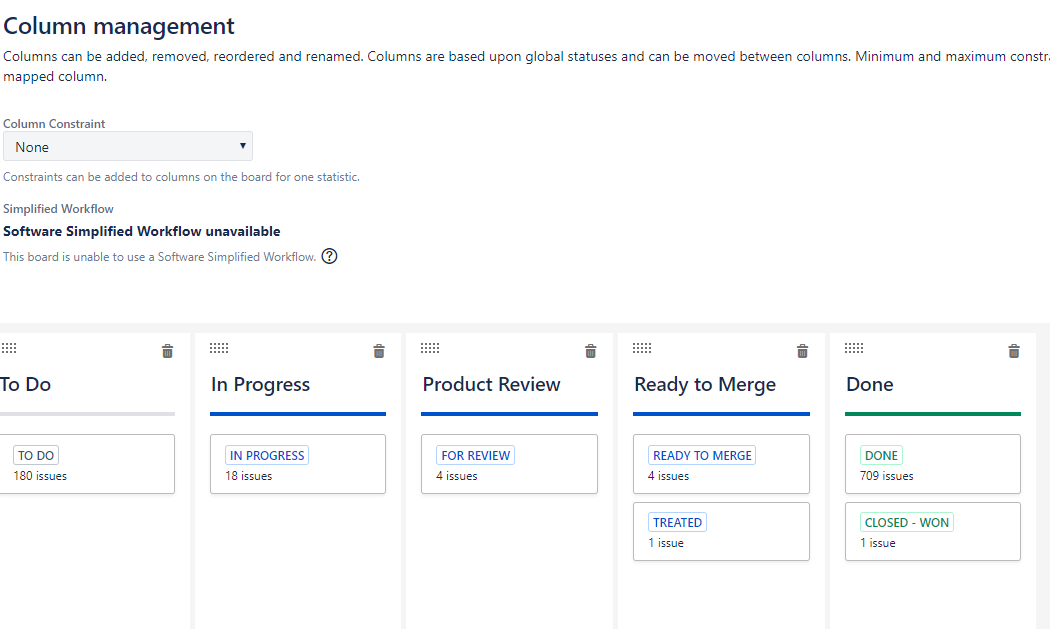Grab the In Progress column drag handle
The width and height of the screenshot is (1050, 629).
219,348
